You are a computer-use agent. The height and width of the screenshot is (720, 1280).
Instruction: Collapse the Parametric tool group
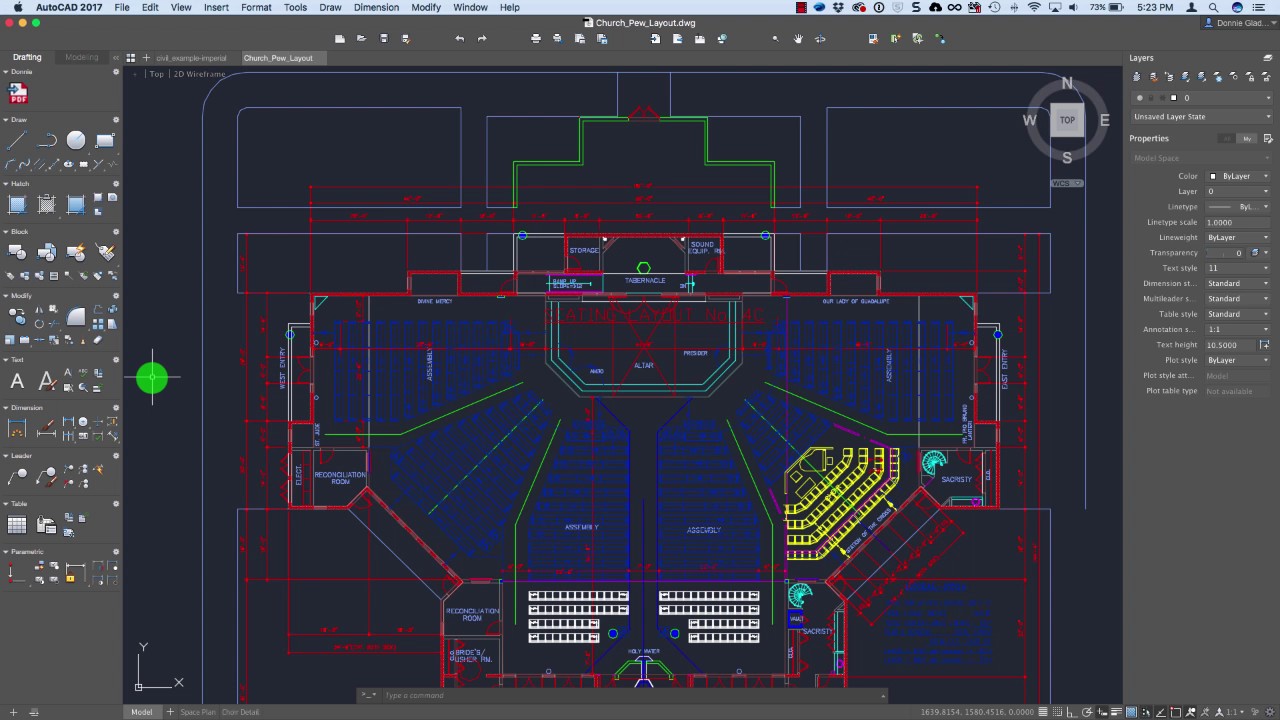6,552
